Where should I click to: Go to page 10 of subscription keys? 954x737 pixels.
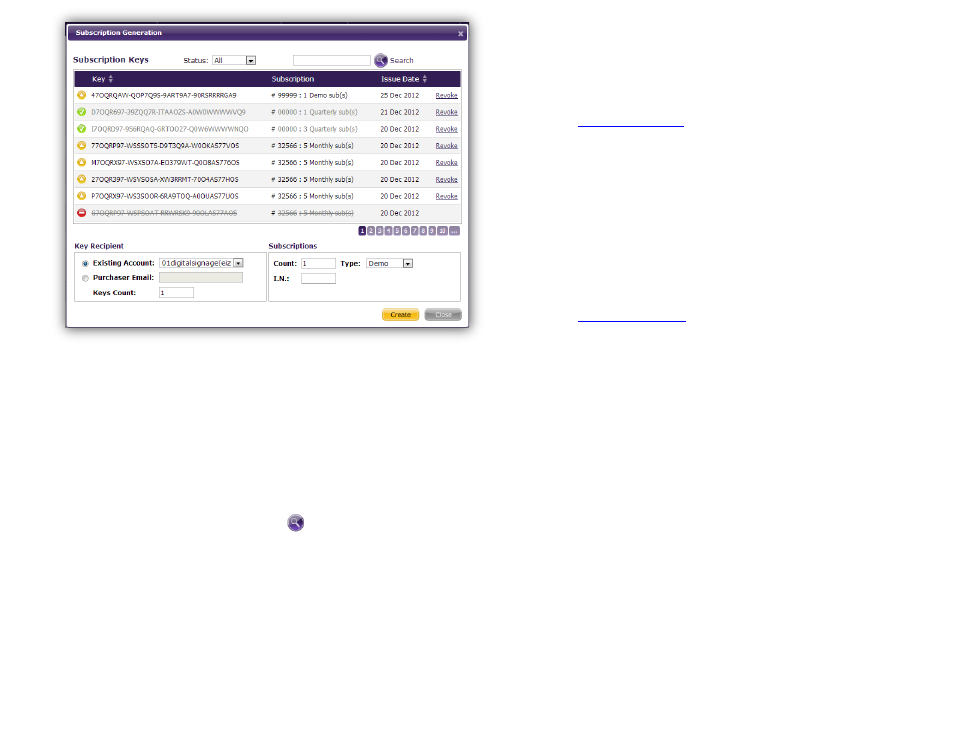coord(442,231)
